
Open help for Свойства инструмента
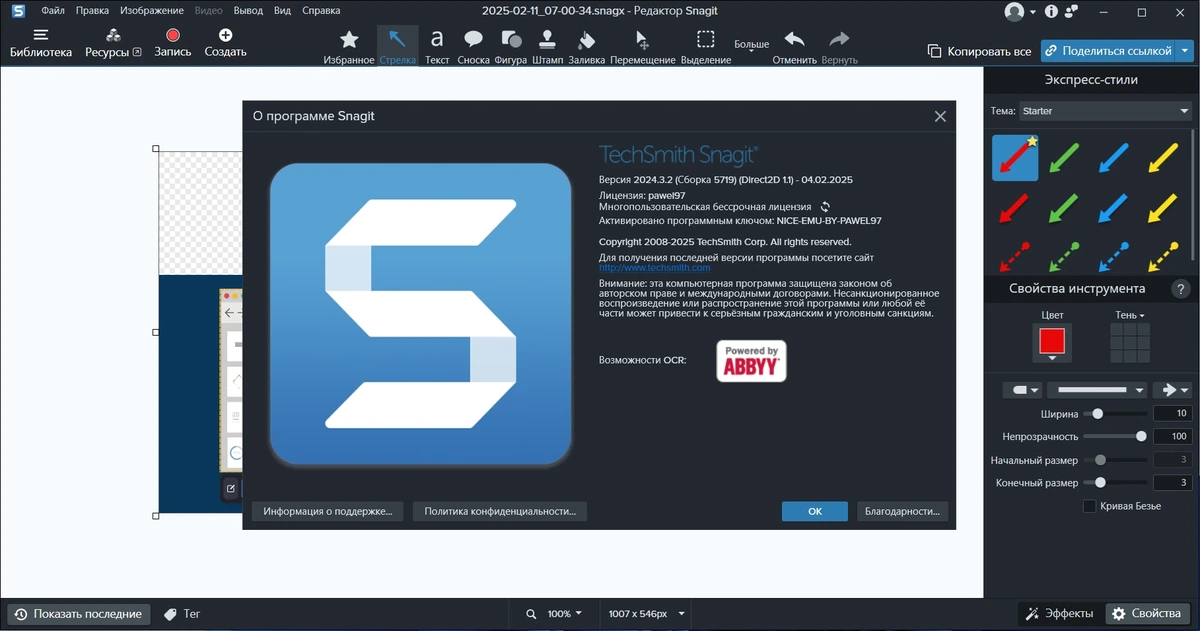click(1180, 289)
